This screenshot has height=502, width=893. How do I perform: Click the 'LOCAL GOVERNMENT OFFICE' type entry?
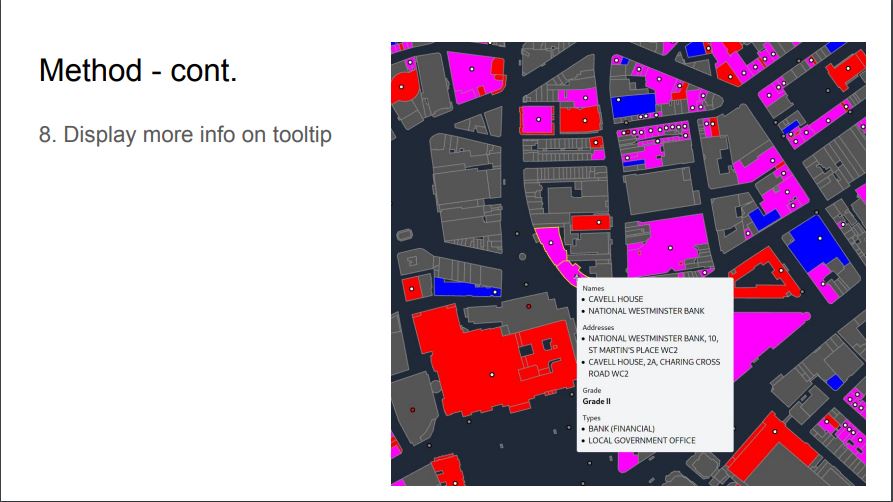pos(642,440)
